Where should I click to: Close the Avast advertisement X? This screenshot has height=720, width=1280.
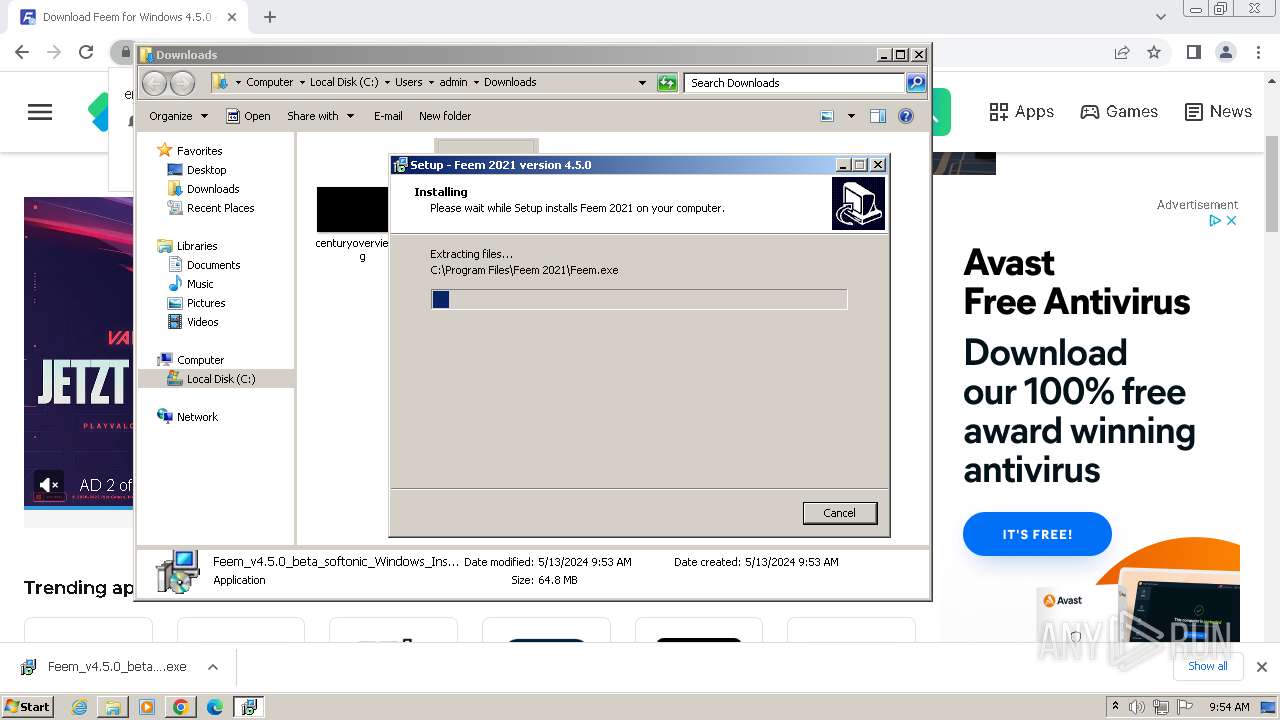1232,220
